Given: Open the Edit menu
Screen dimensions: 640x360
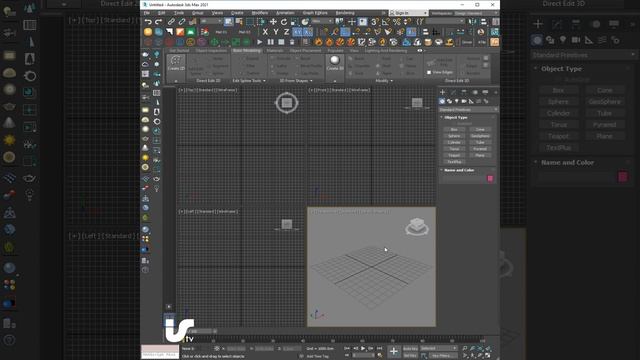Looking at the screenshot, I should click(x=162, y=13).
